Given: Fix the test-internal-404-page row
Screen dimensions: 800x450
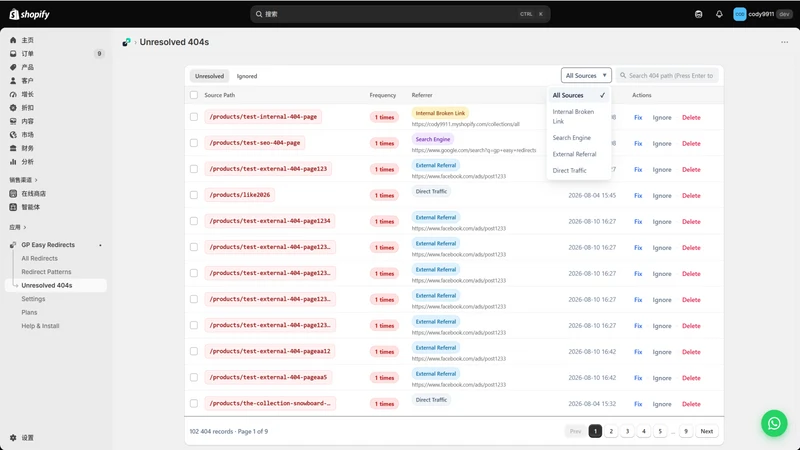Looking at the screenshot, I should [638, 117].
